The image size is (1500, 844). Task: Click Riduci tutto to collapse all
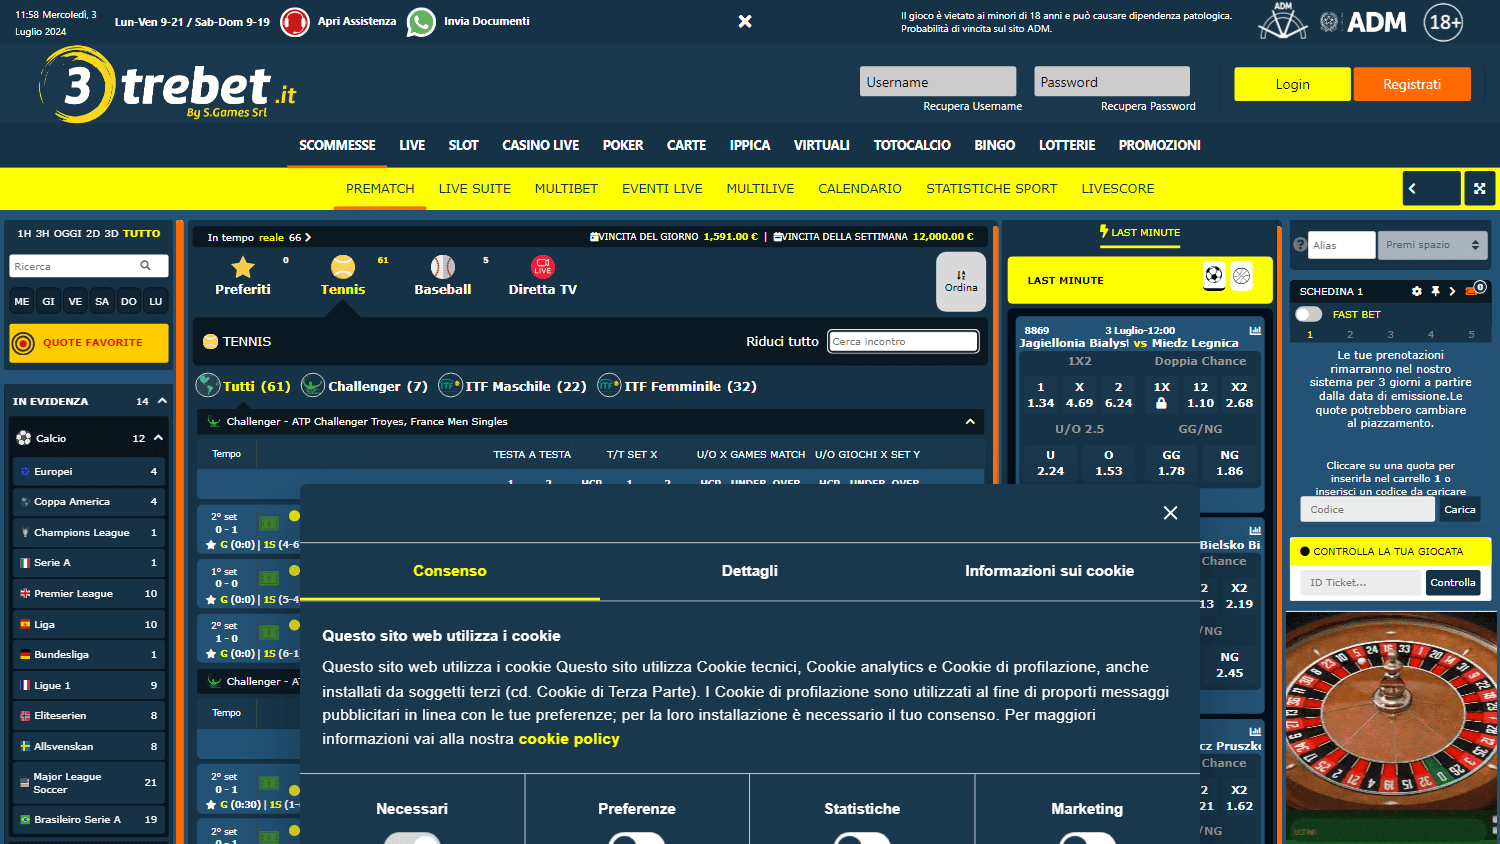click(782, 341)
